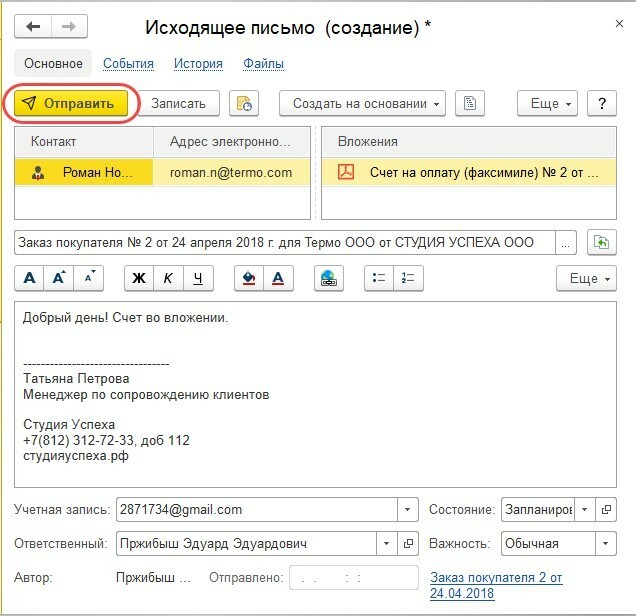Click the ellipsis button beside subject field

pos(565,243)
